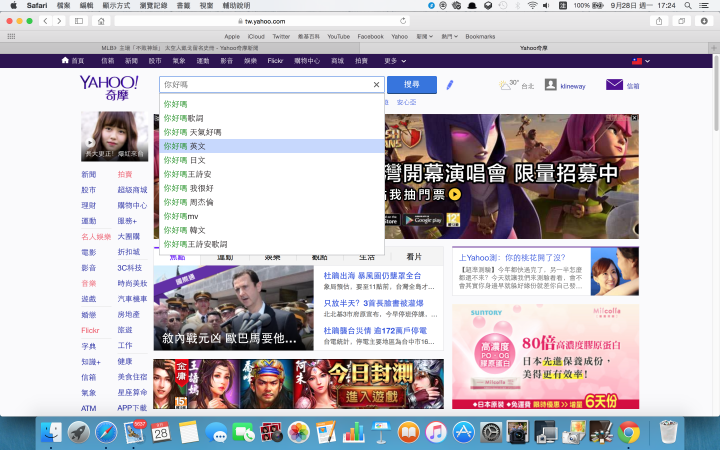This screenshot has width=720, height=450.
Task: Click the blue 搜尋 button
Action: [x=411, y=84]
